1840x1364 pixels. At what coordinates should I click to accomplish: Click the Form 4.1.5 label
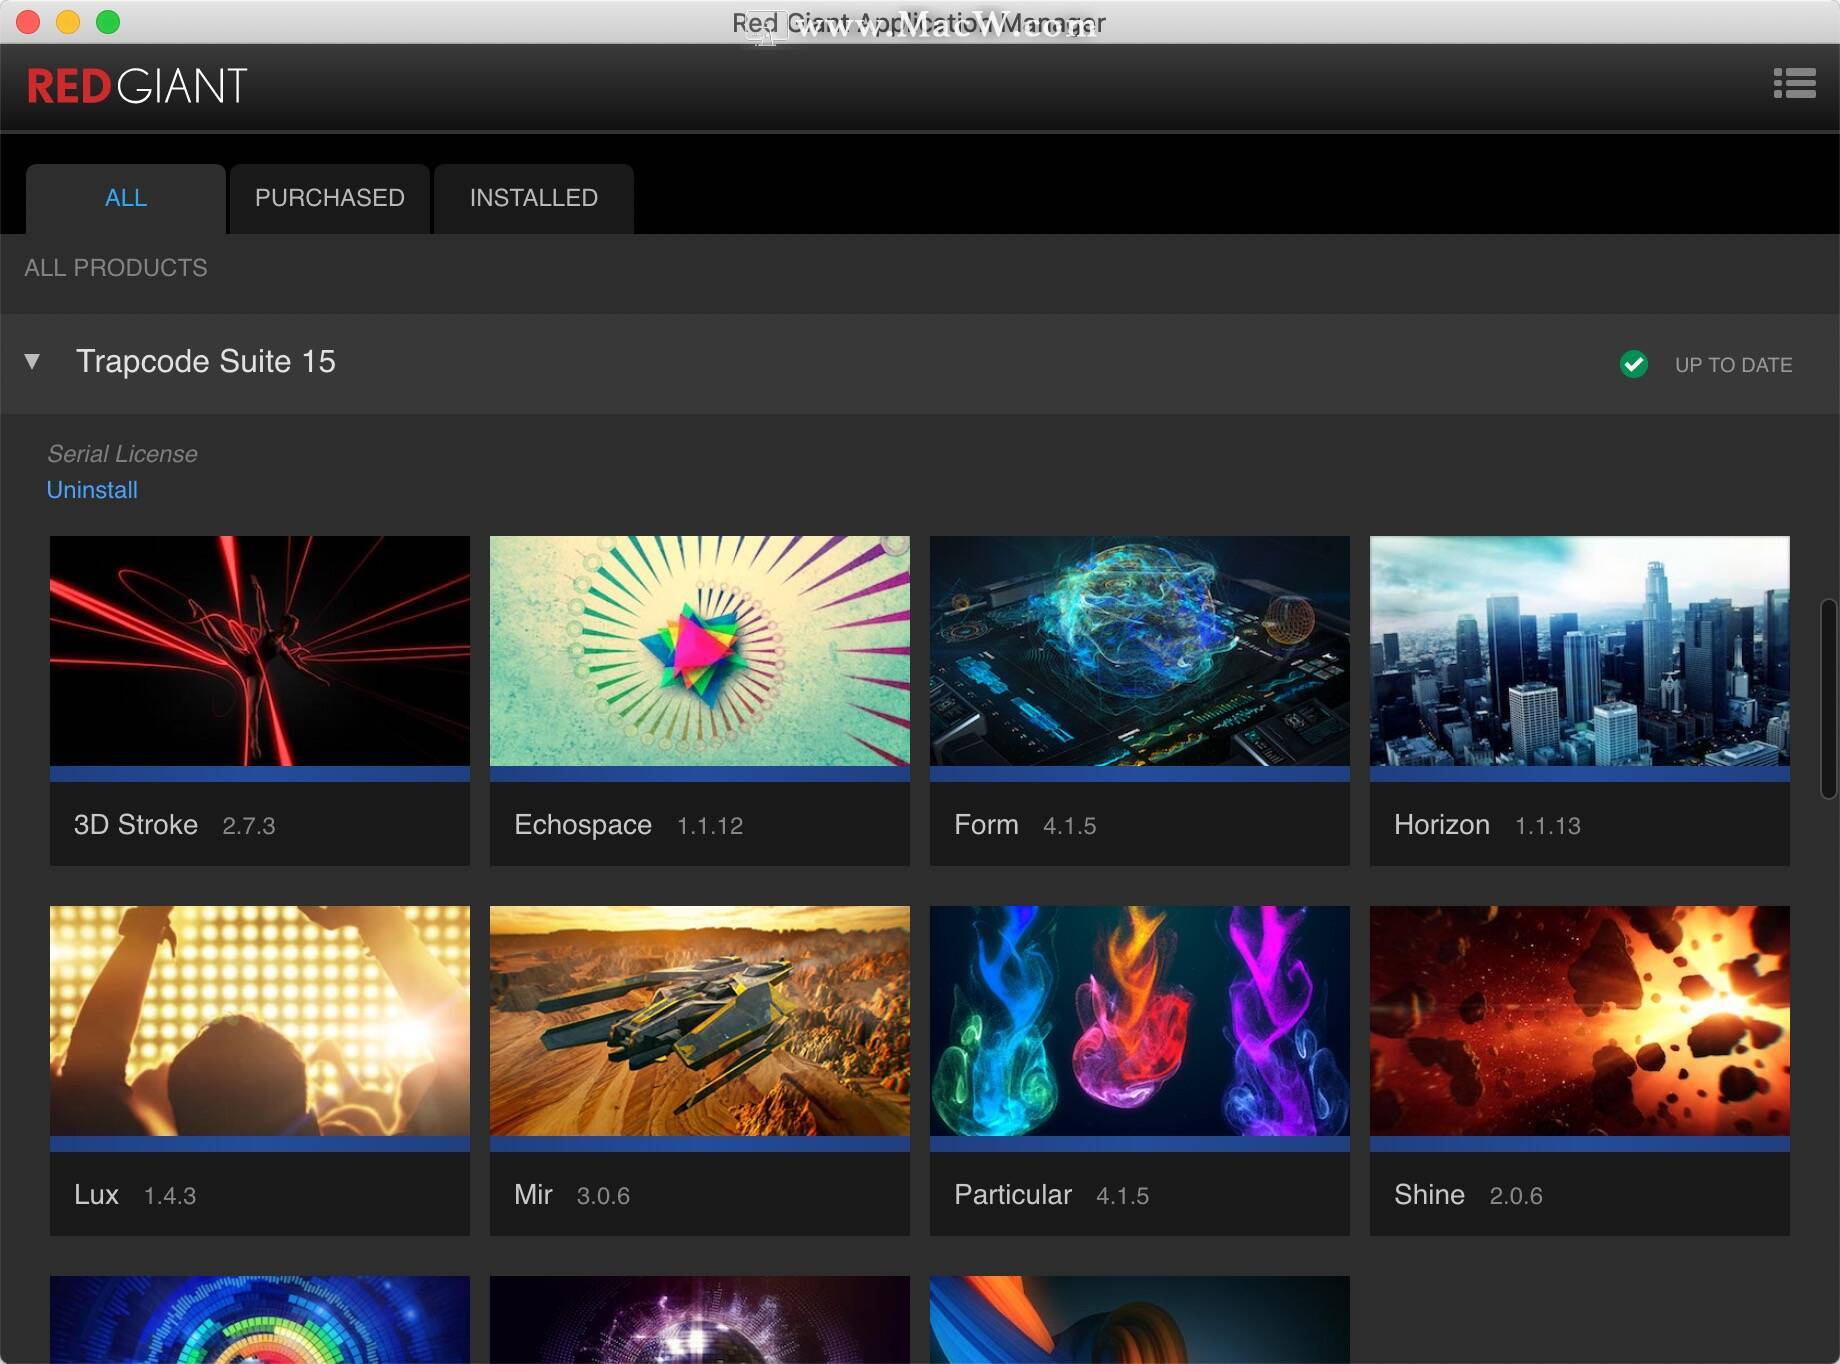(1025, 825)
